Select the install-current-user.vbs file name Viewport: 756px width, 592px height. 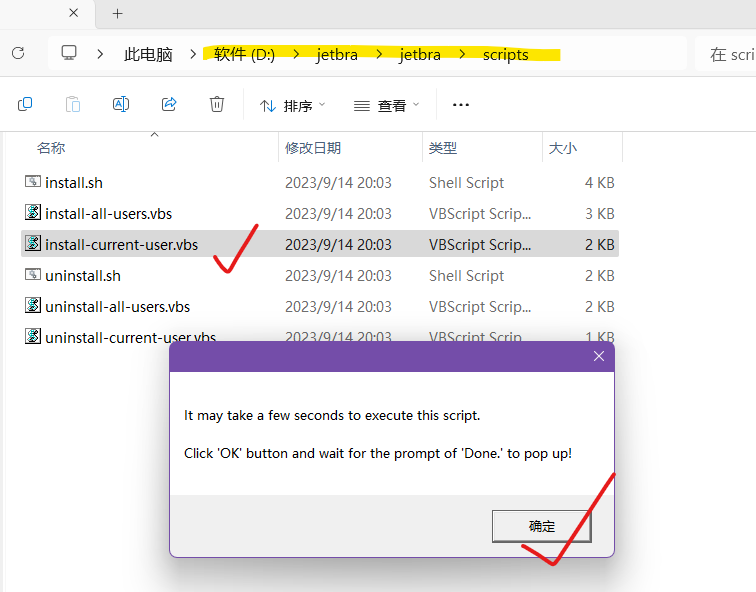122,244
